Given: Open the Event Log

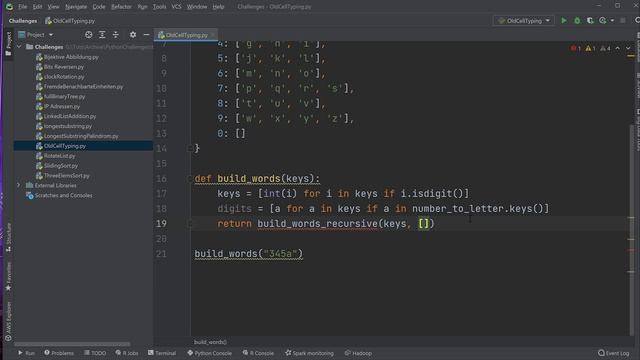Looking at the screenshot, I should pos(613,353).
